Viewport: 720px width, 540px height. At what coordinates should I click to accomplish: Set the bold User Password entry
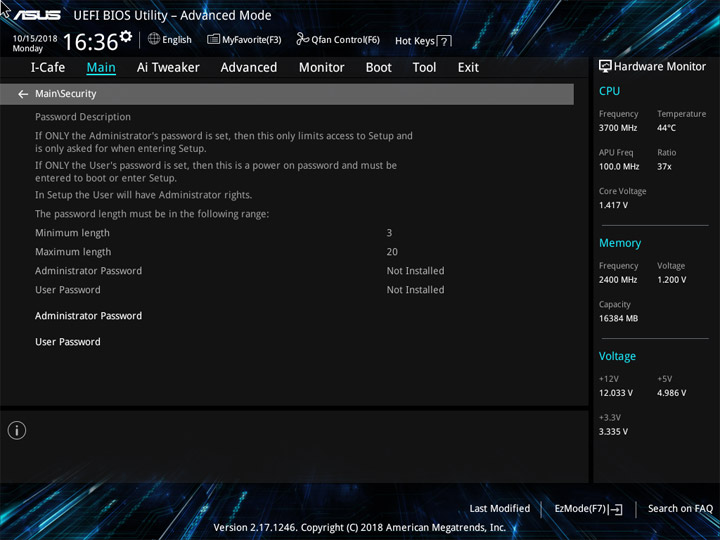[68, 342]
